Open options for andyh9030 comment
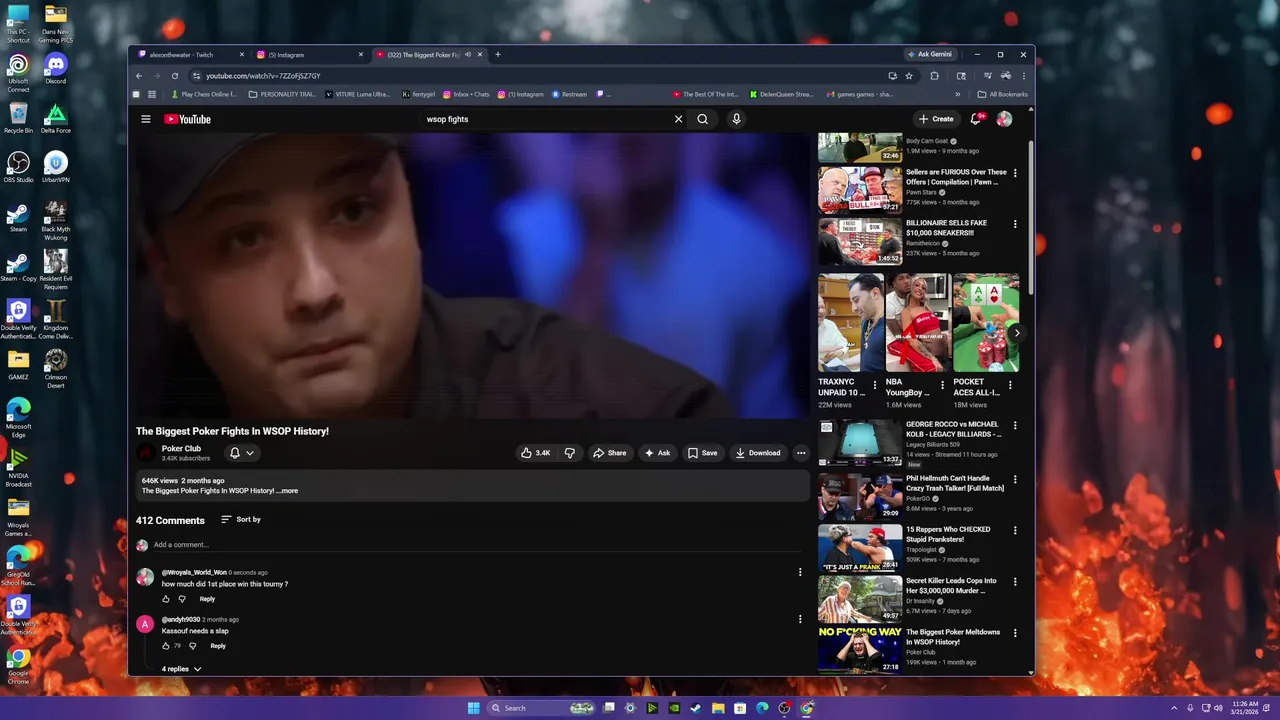Screen dimensions: 1280x720 (x=800, y=619)
